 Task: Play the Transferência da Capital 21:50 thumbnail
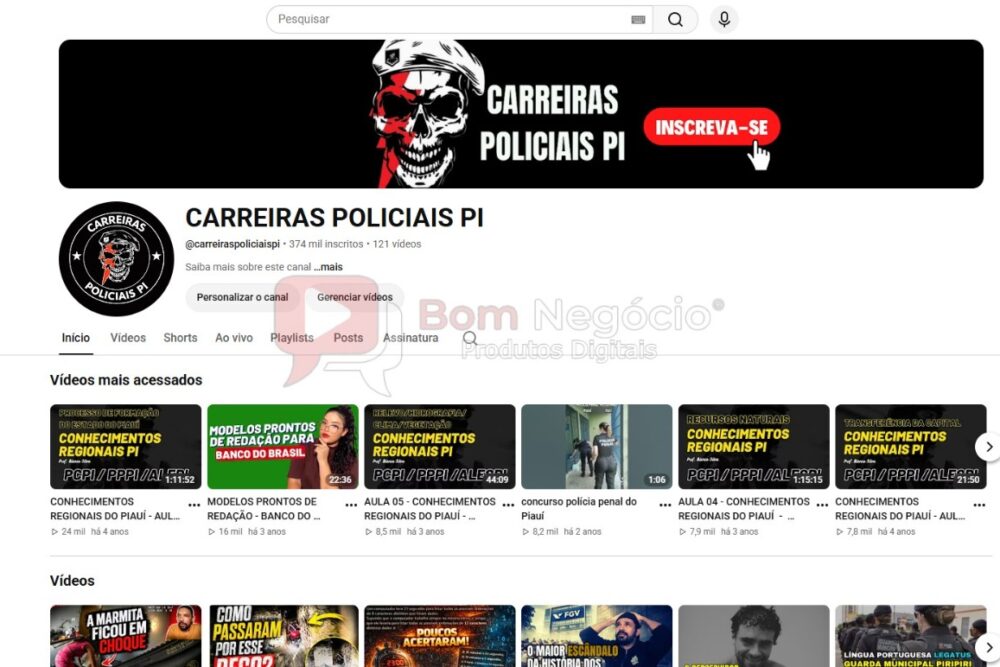(x=911, y=446)
